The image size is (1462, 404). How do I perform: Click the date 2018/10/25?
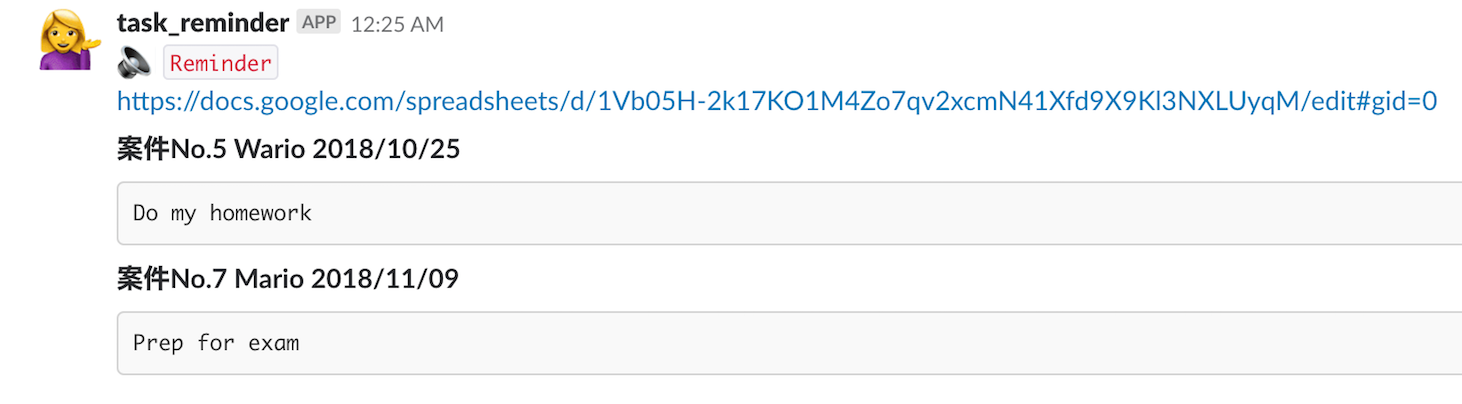coord(386,149)
